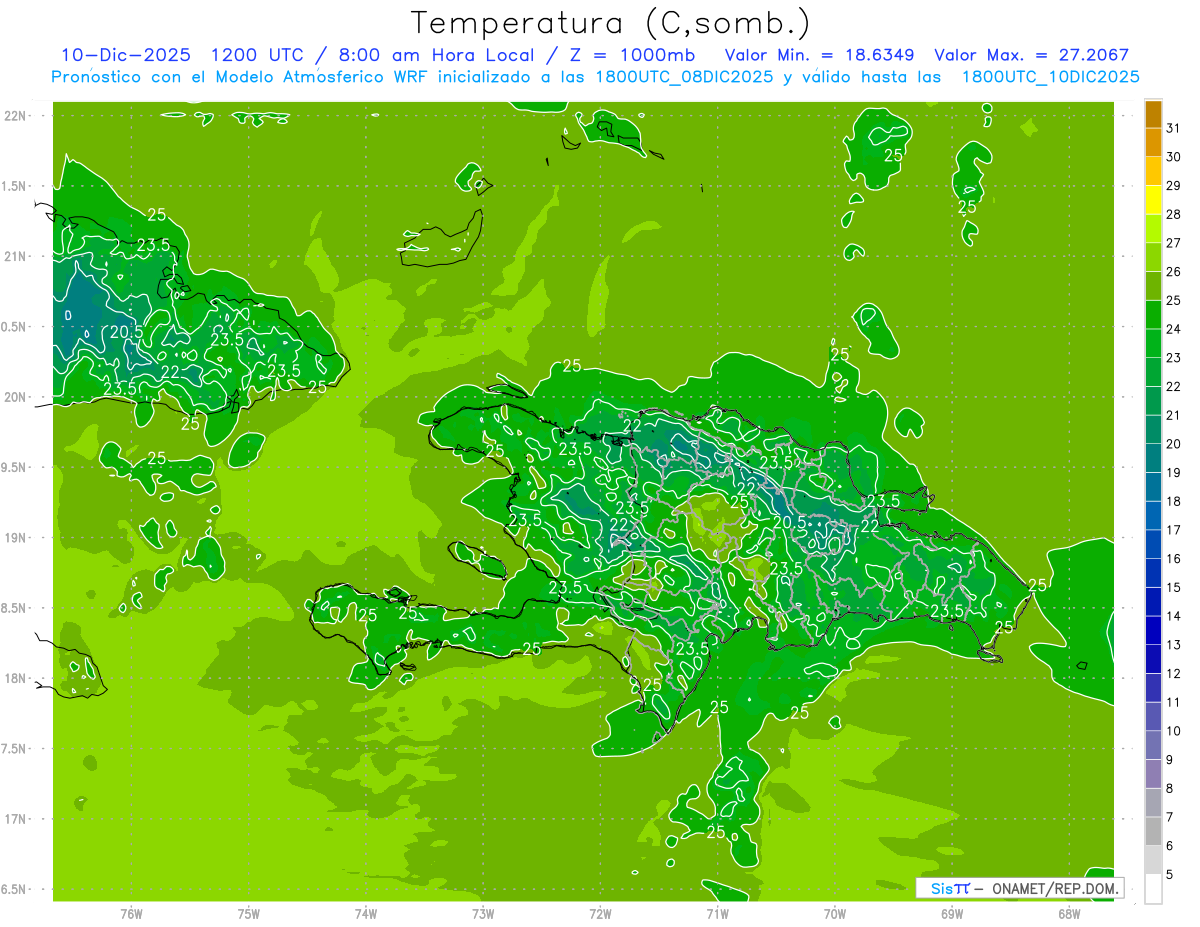Click the legend value '12'
1200x927 pixels.
pyautogui.click(x=1174, y=673)
